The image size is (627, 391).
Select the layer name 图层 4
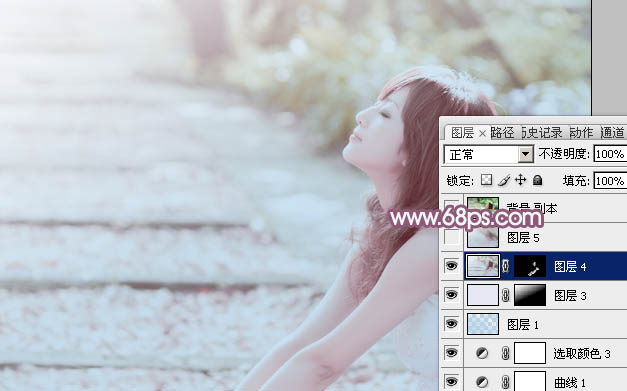click(x=570, y=267)
